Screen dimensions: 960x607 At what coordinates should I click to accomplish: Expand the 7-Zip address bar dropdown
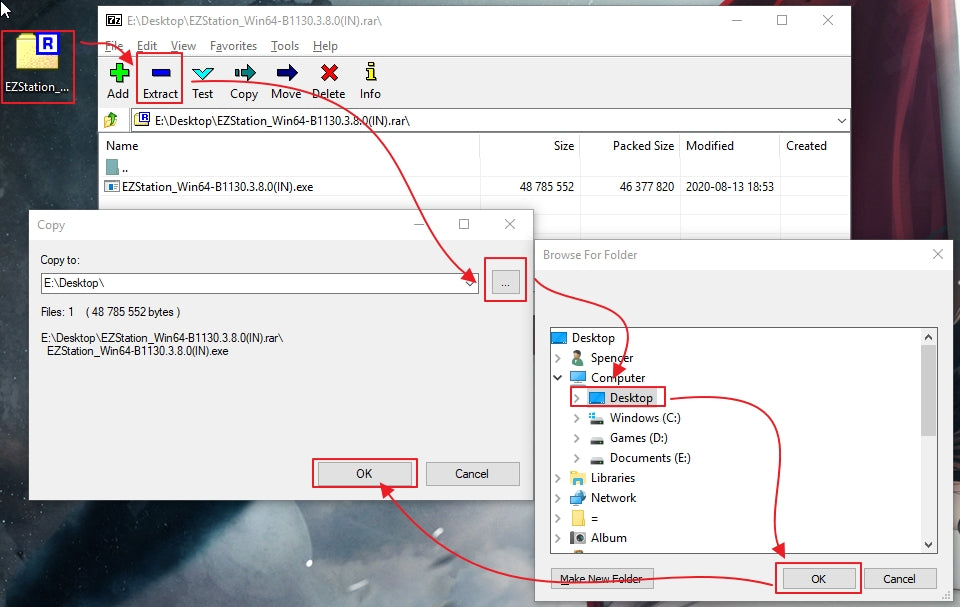[x=841, y=120]
